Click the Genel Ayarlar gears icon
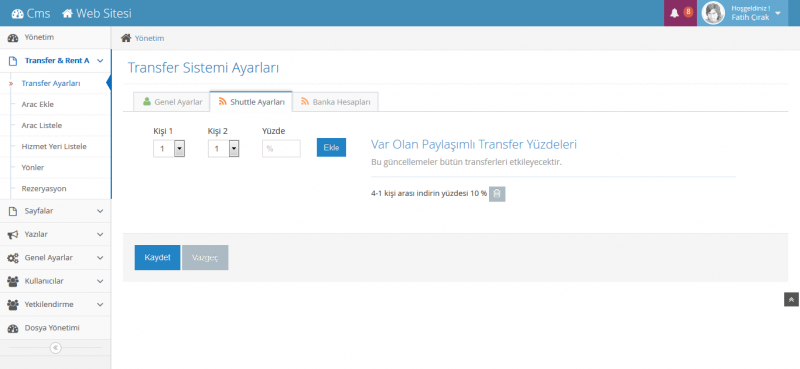Viewport: 800px width, 369px height. pyautogui.click(x=13, y=258)
